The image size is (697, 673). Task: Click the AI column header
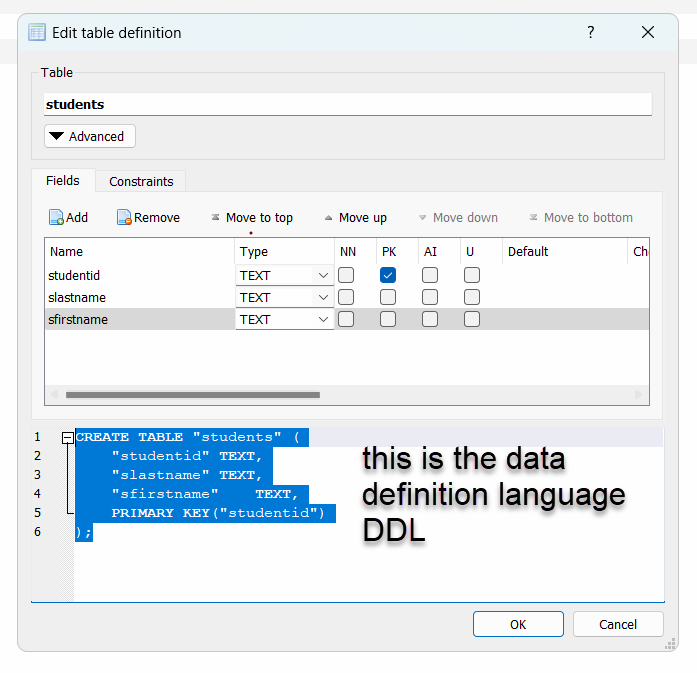pyautogui.click(x=439, y=252)
